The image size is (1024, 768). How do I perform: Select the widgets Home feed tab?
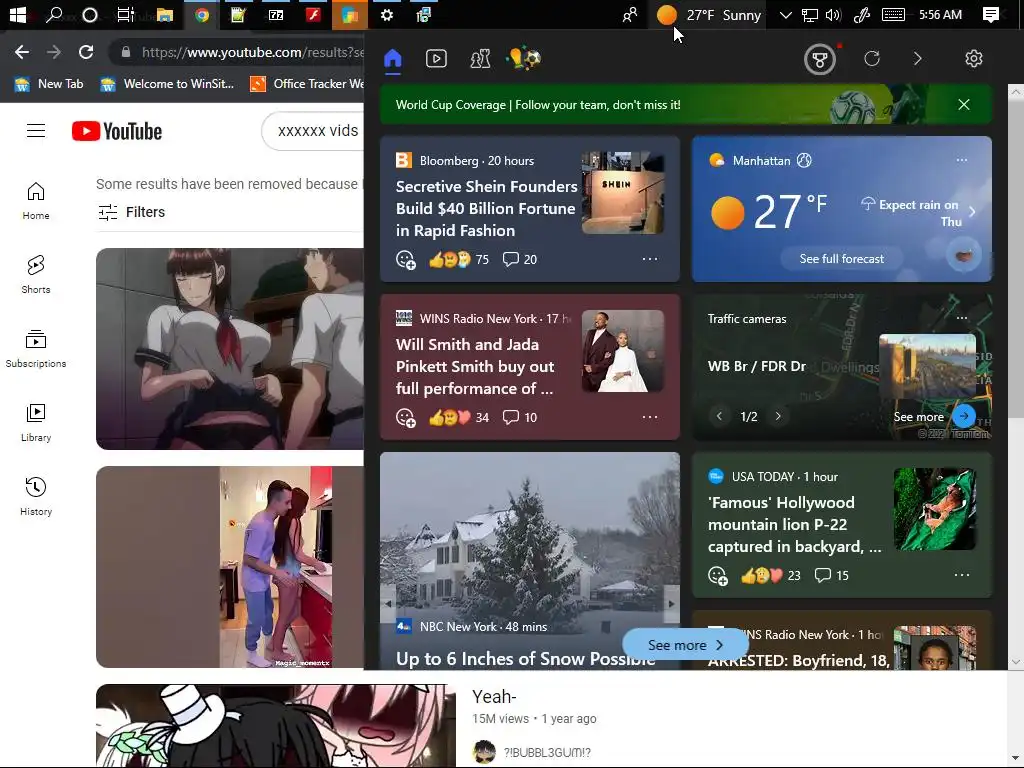tap(392, 59)
